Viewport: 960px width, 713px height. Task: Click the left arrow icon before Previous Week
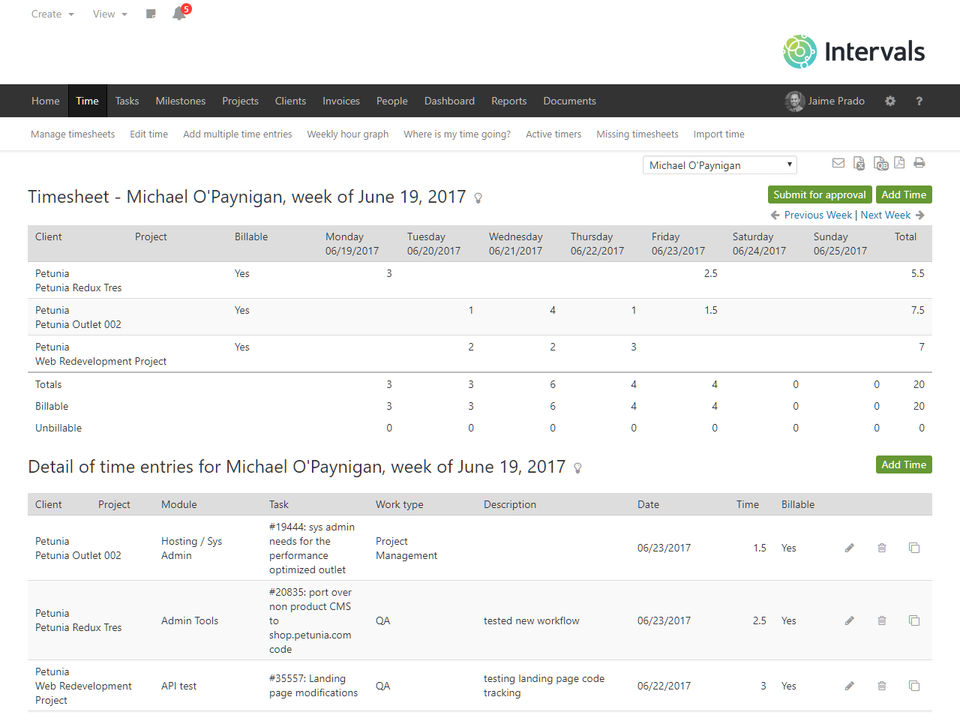[775, 215]
